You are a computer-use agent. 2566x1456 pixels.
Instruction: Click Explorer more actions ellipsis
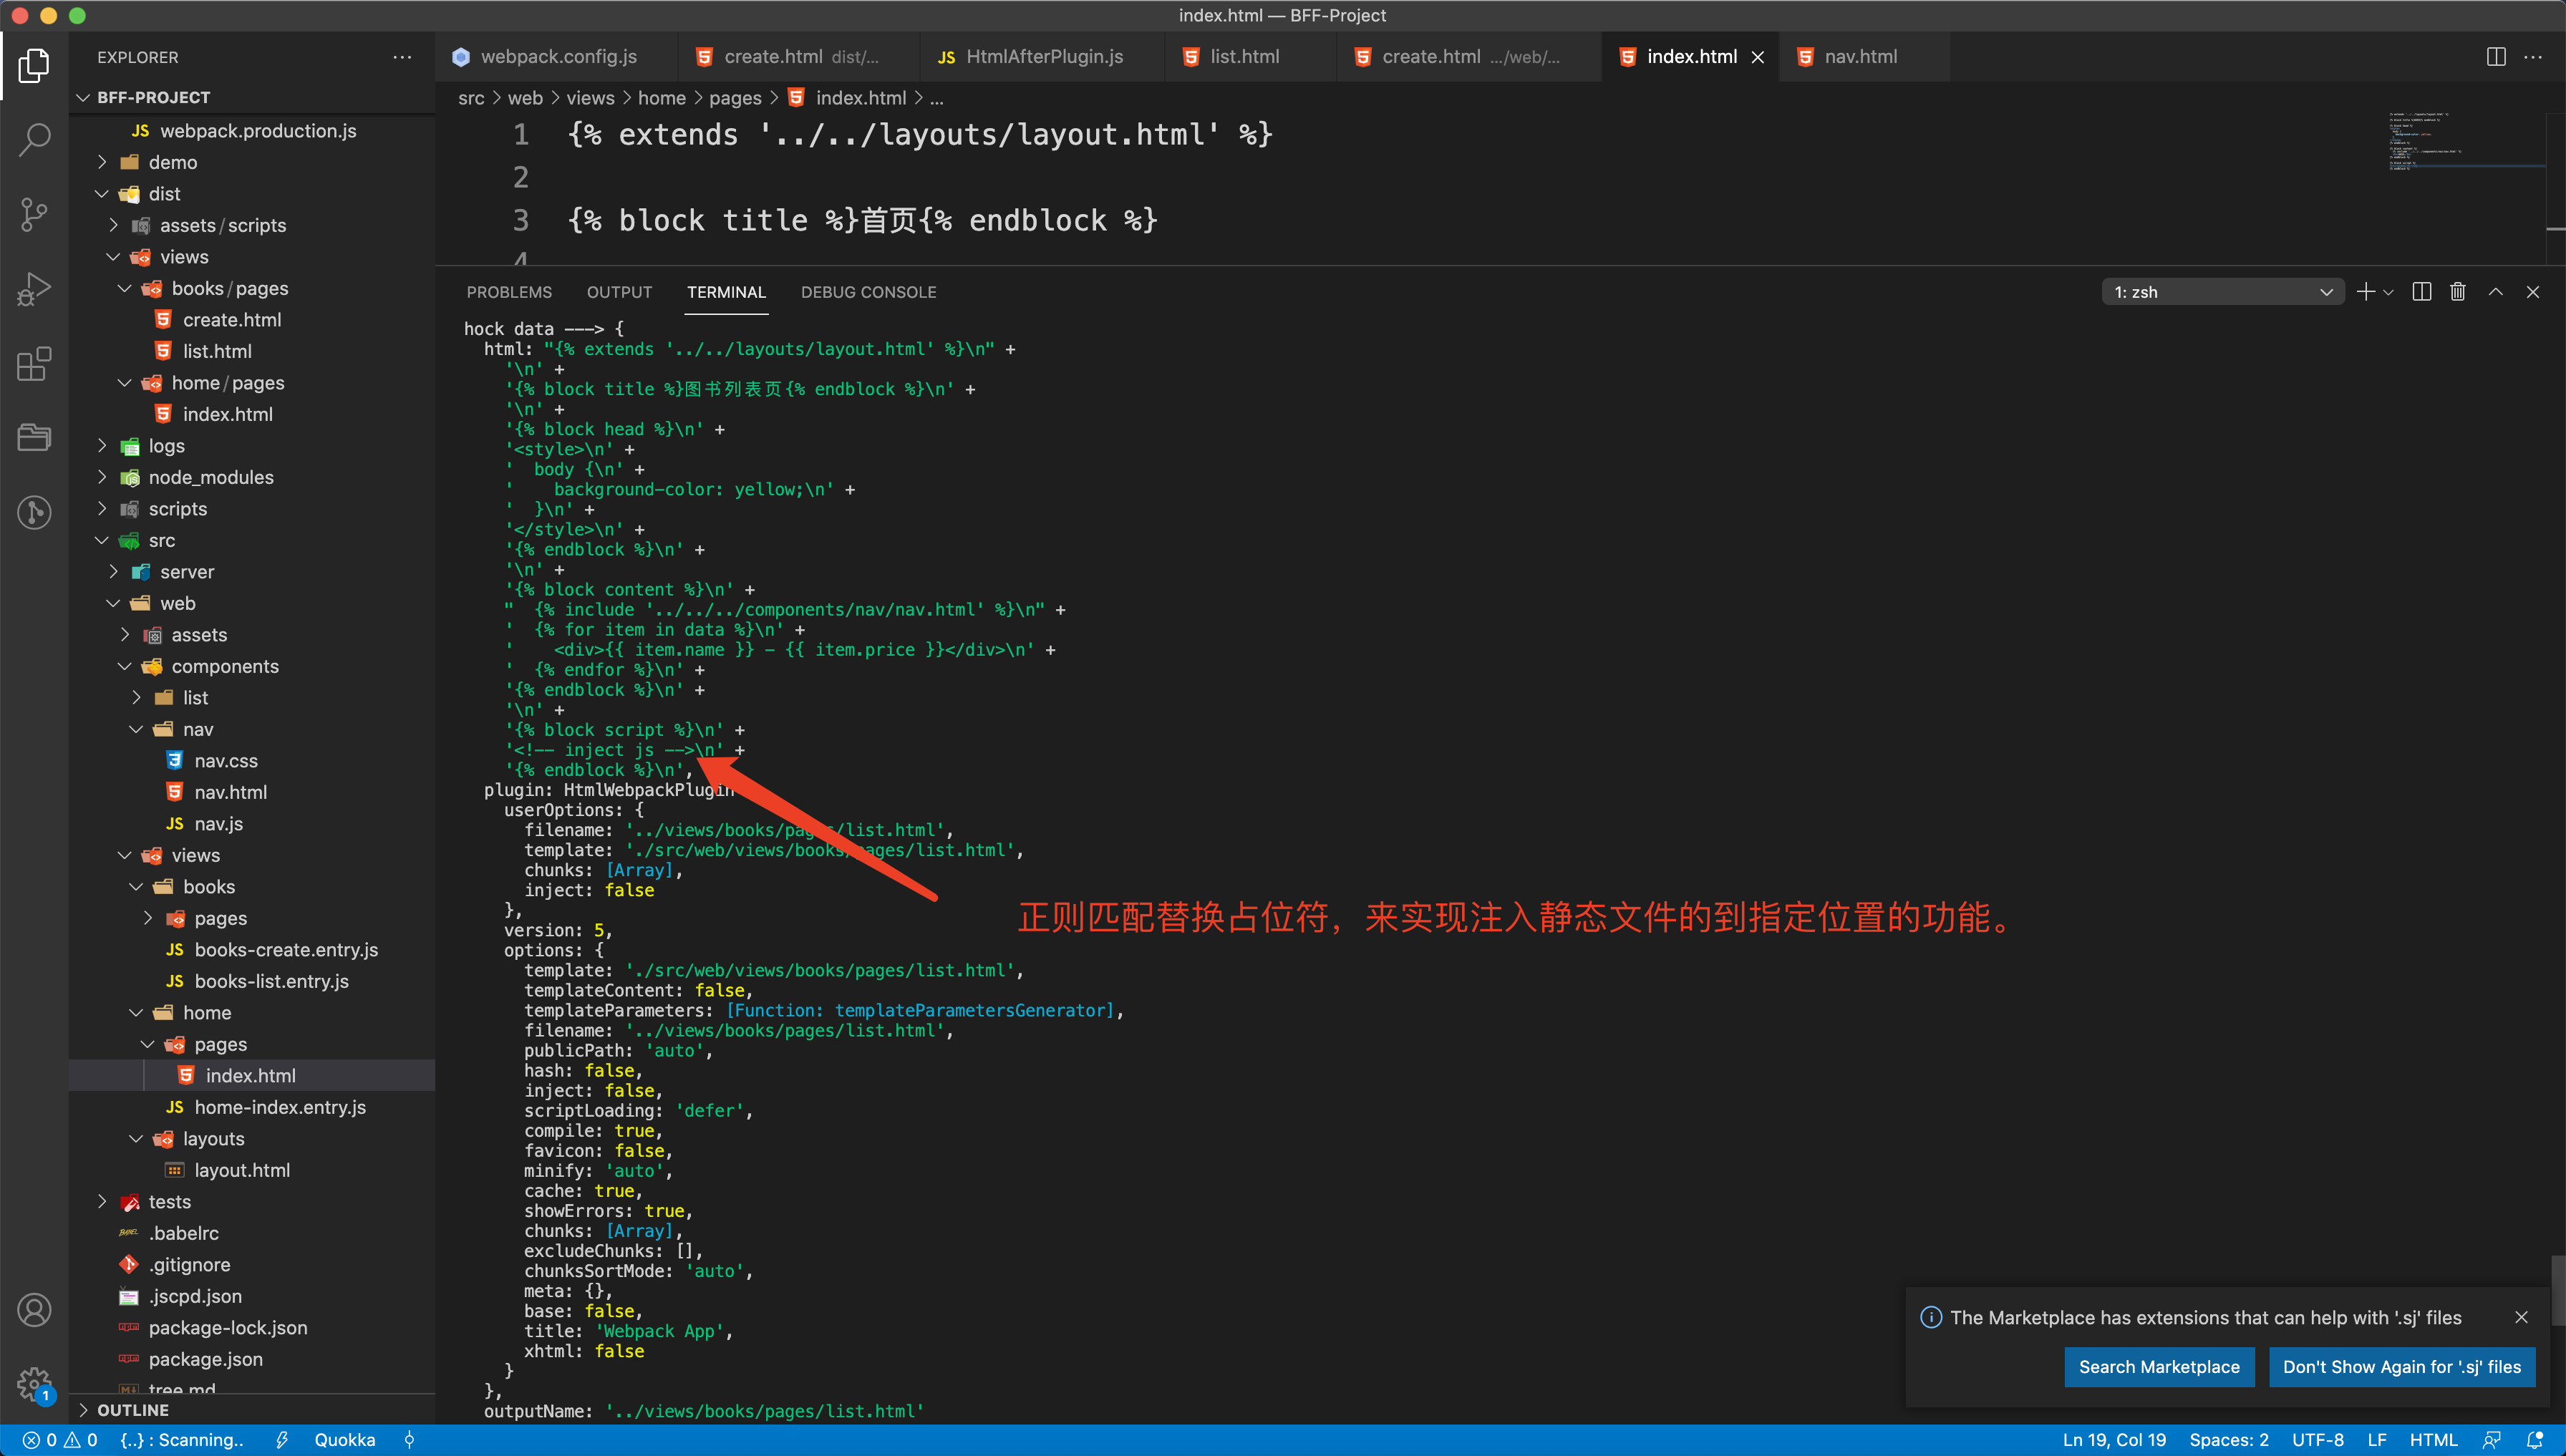[x=402, y=57]
